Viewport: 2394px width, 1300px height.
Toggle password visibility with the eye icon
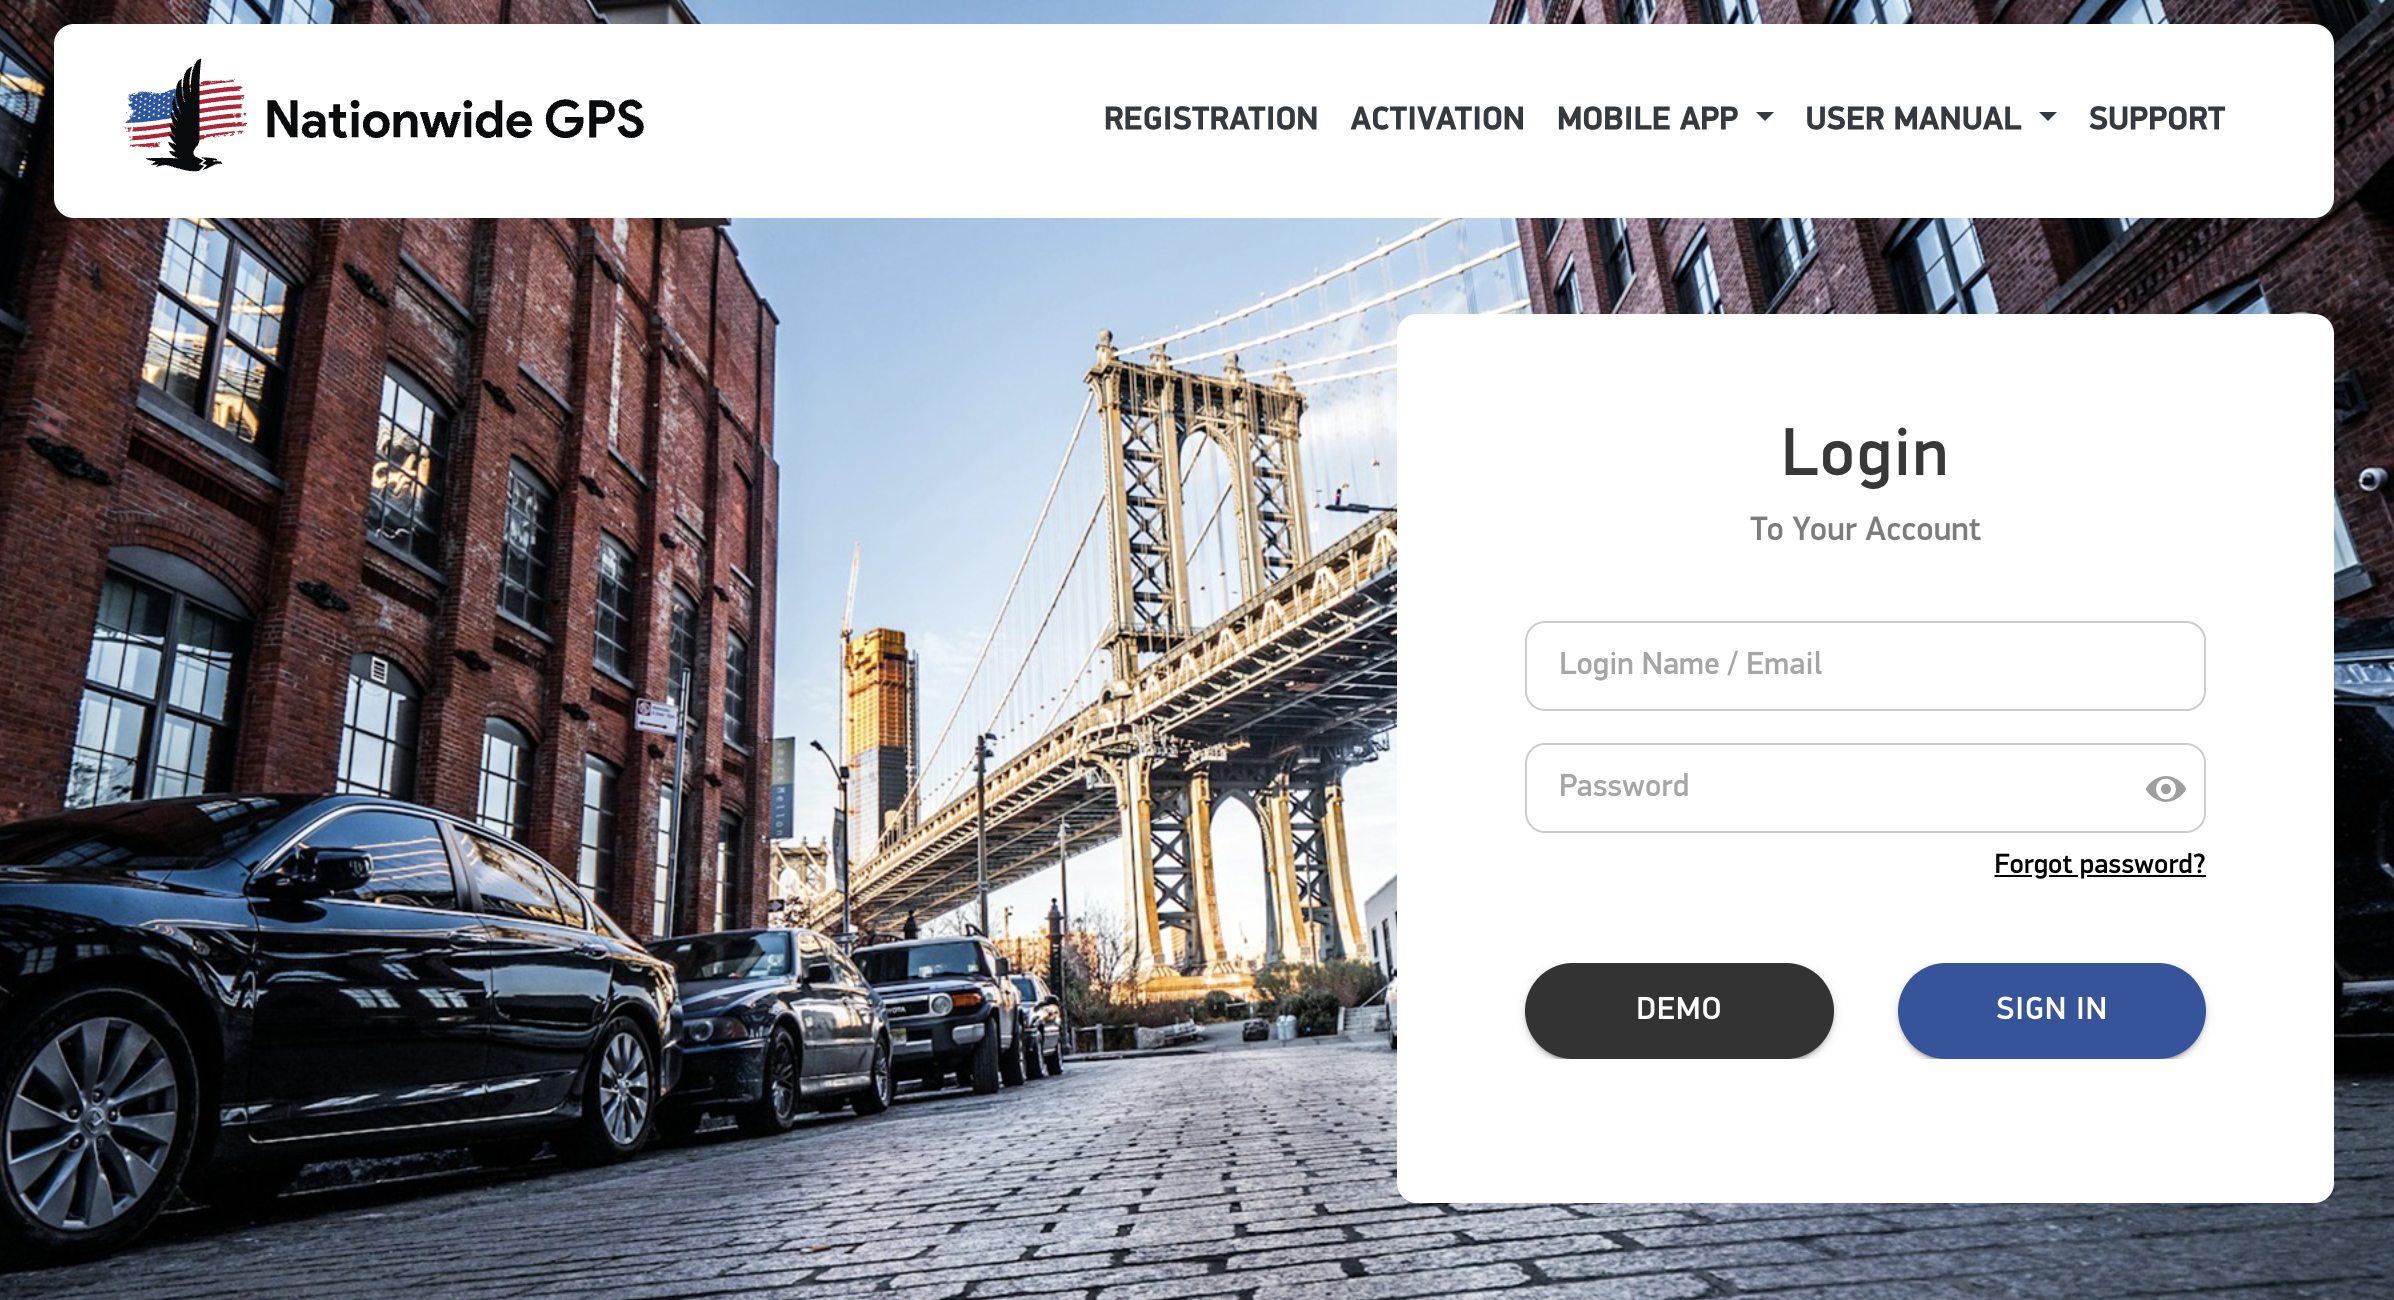pyautogui.click(x=2165, y=789)
